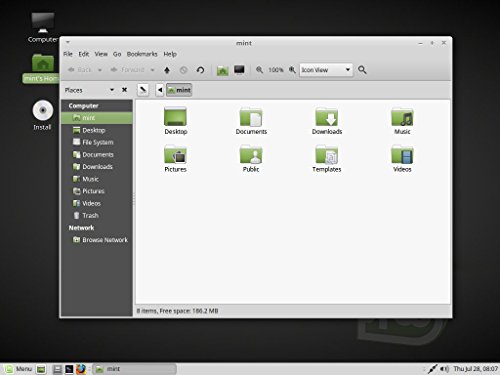Click the panel clock Thu Jul 28
Image resolution: width=500 pixels, height=375 pixels.
tap(476, 369)
